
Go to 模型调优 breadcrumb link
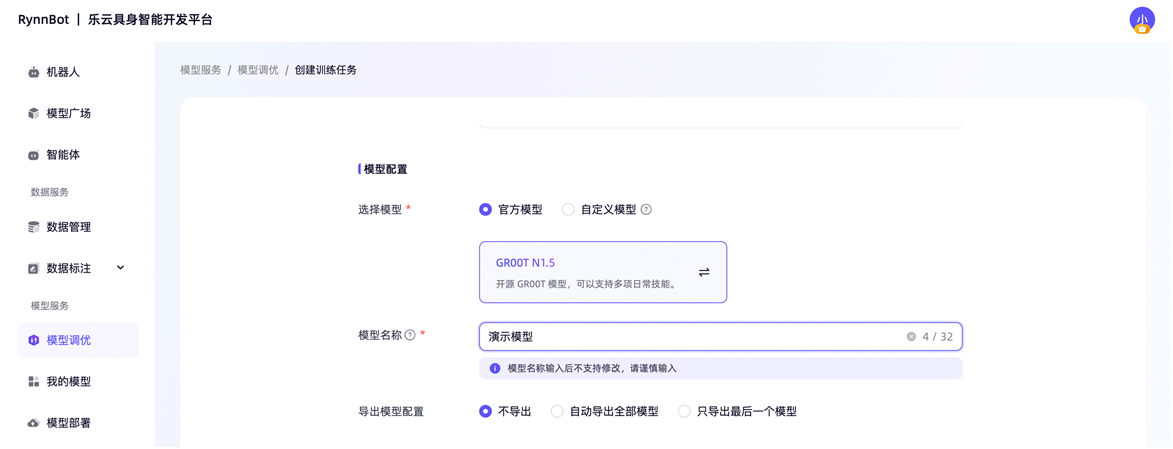pyautogui.click(x=258, y=70)
